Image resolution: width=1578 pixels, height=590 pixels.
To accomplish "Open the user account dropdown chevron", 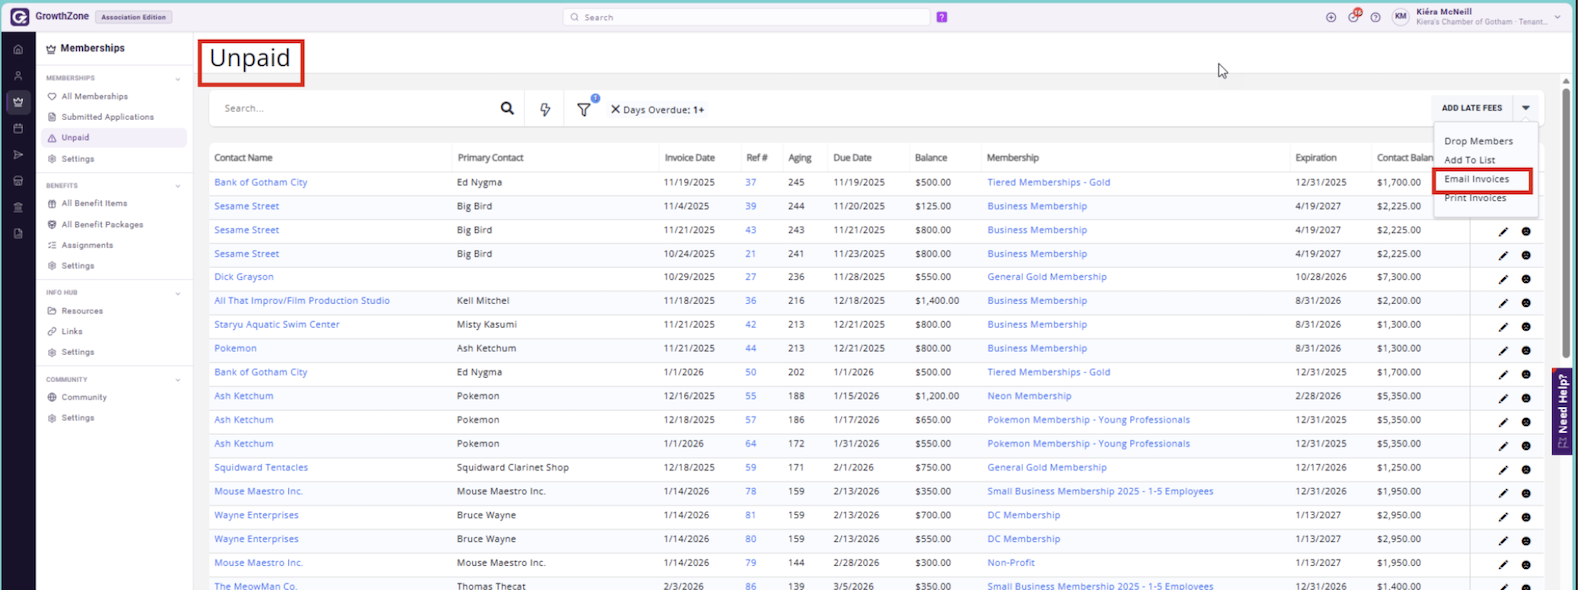I will click(1557, 17).
